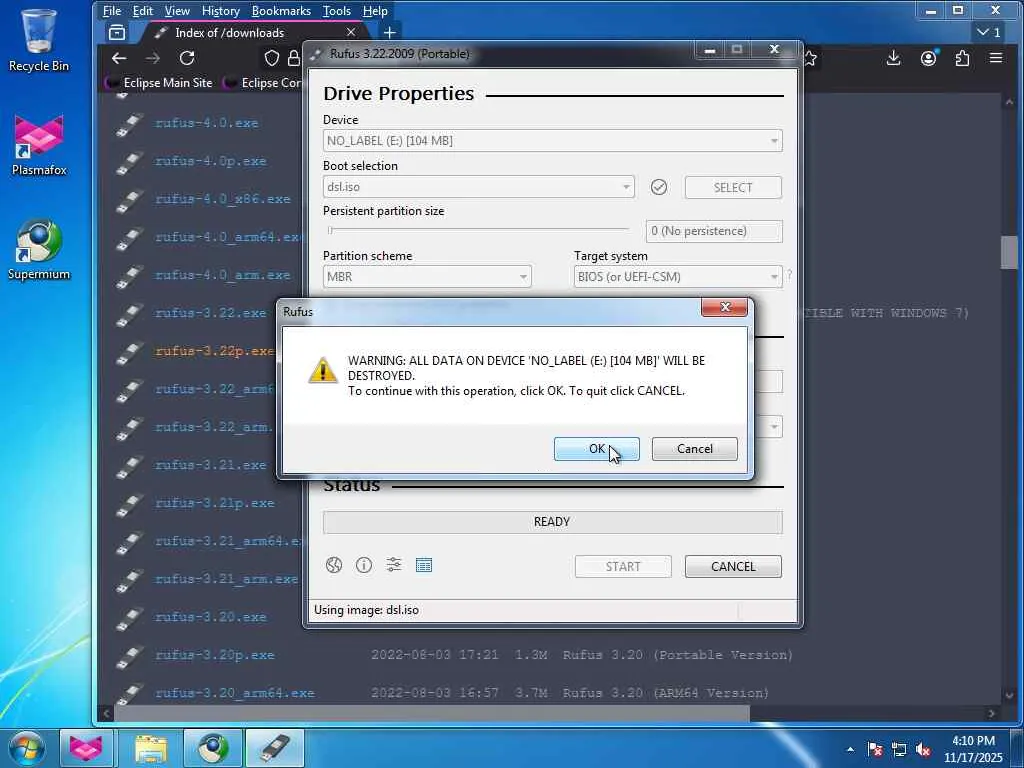Click the sidebar/view tabs icon left of tab
This screenshot has height=768, width=1024.
click(x=117, y=33)
